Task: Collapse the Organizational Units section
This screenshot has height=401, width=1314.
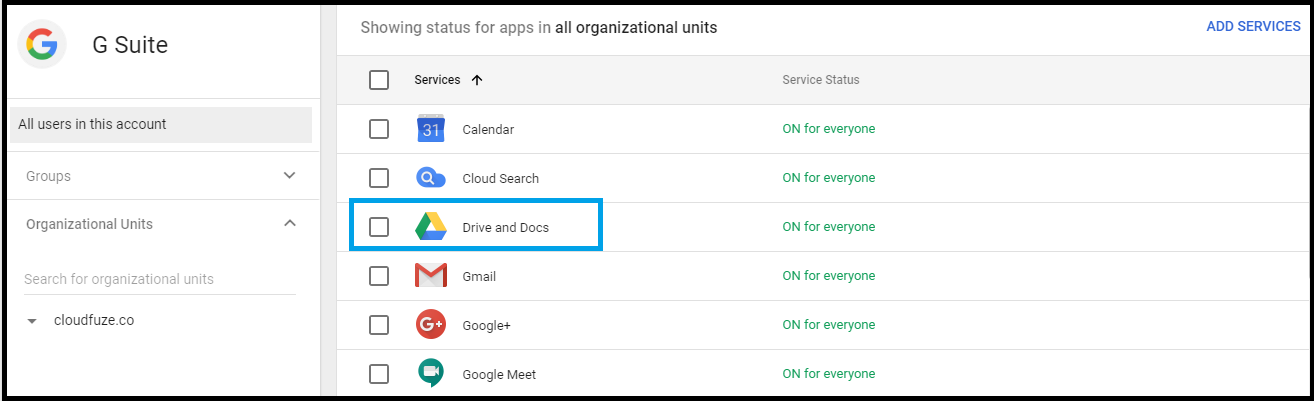Action: click(x=290, y=224)
